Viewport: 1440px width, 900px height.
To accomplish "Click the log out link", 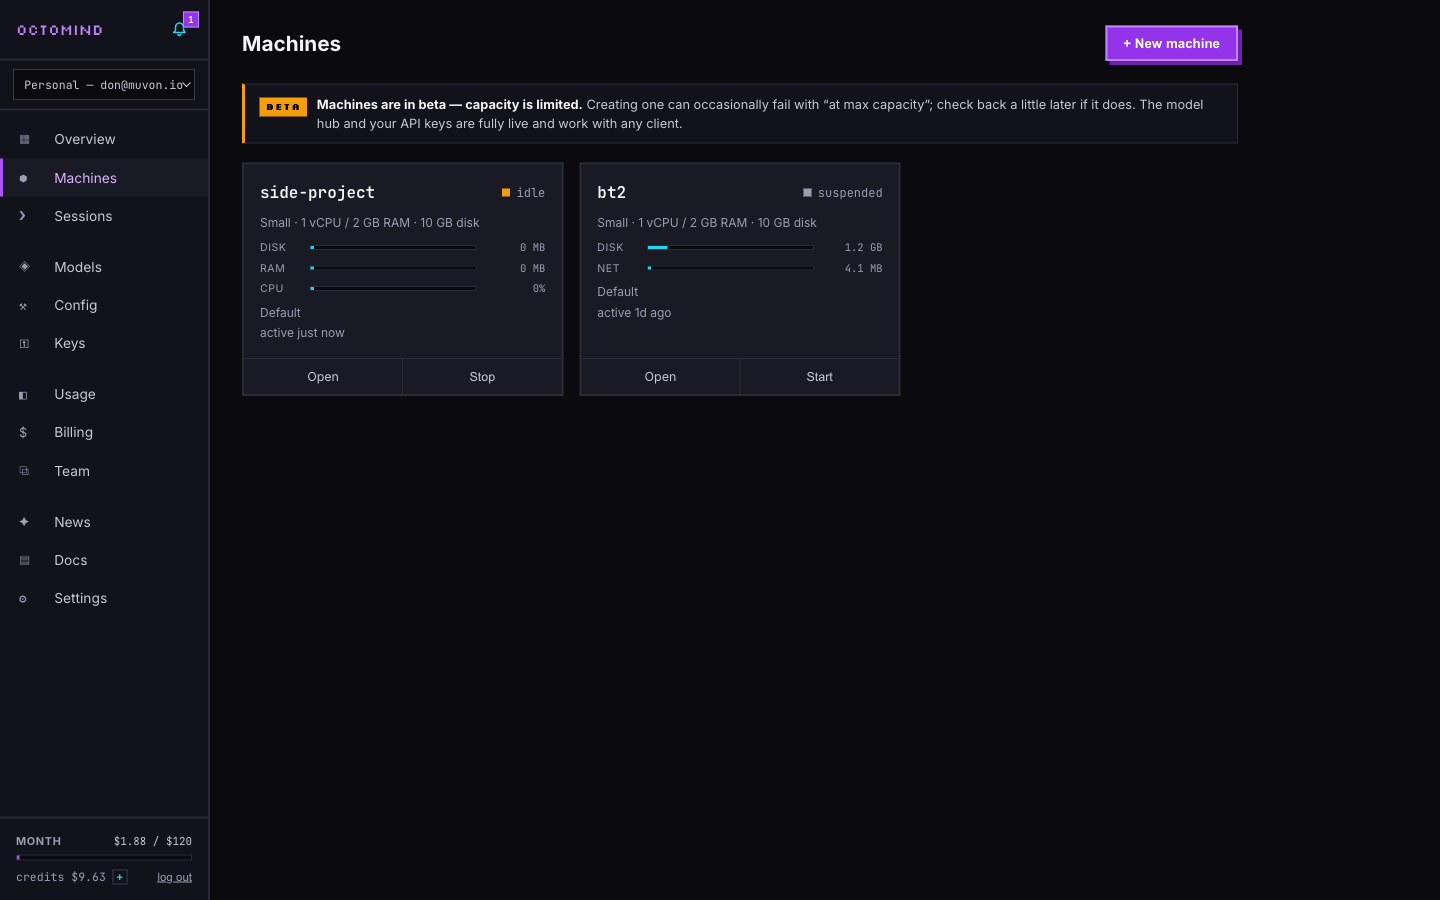I will tap(174, 878).
